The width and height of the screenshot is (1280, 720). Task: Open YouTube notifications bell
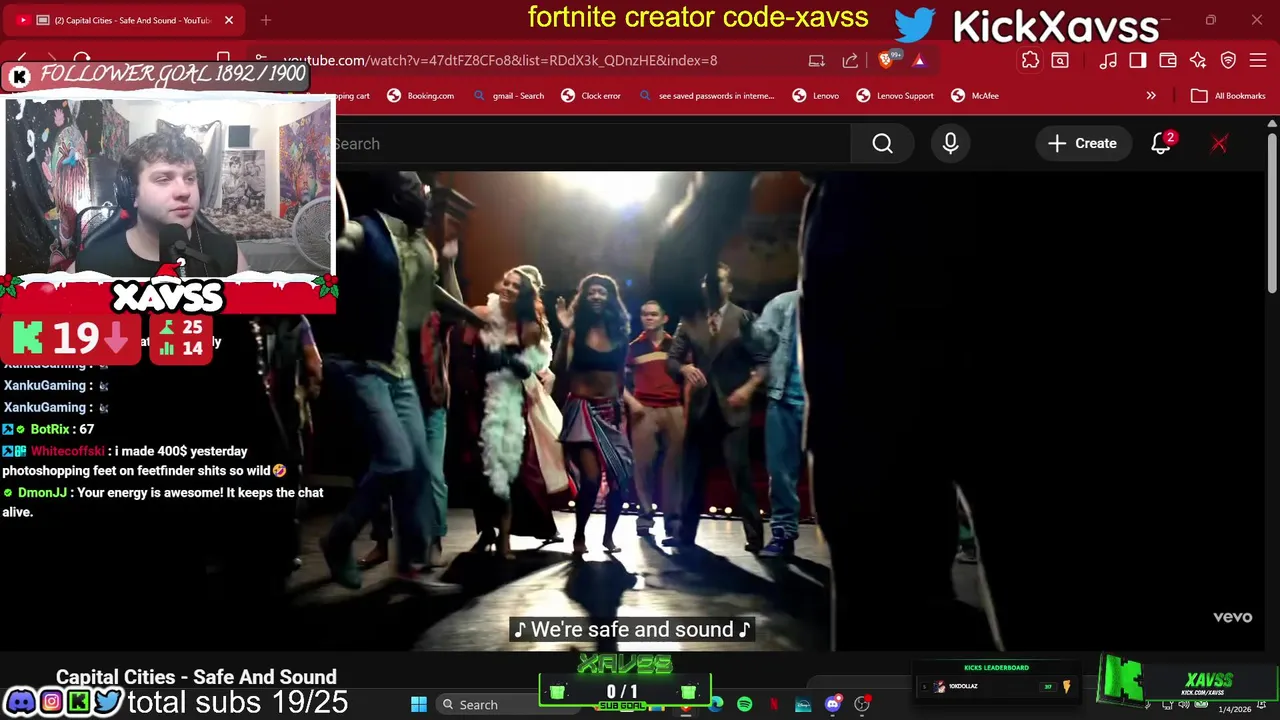(1160, 144)
